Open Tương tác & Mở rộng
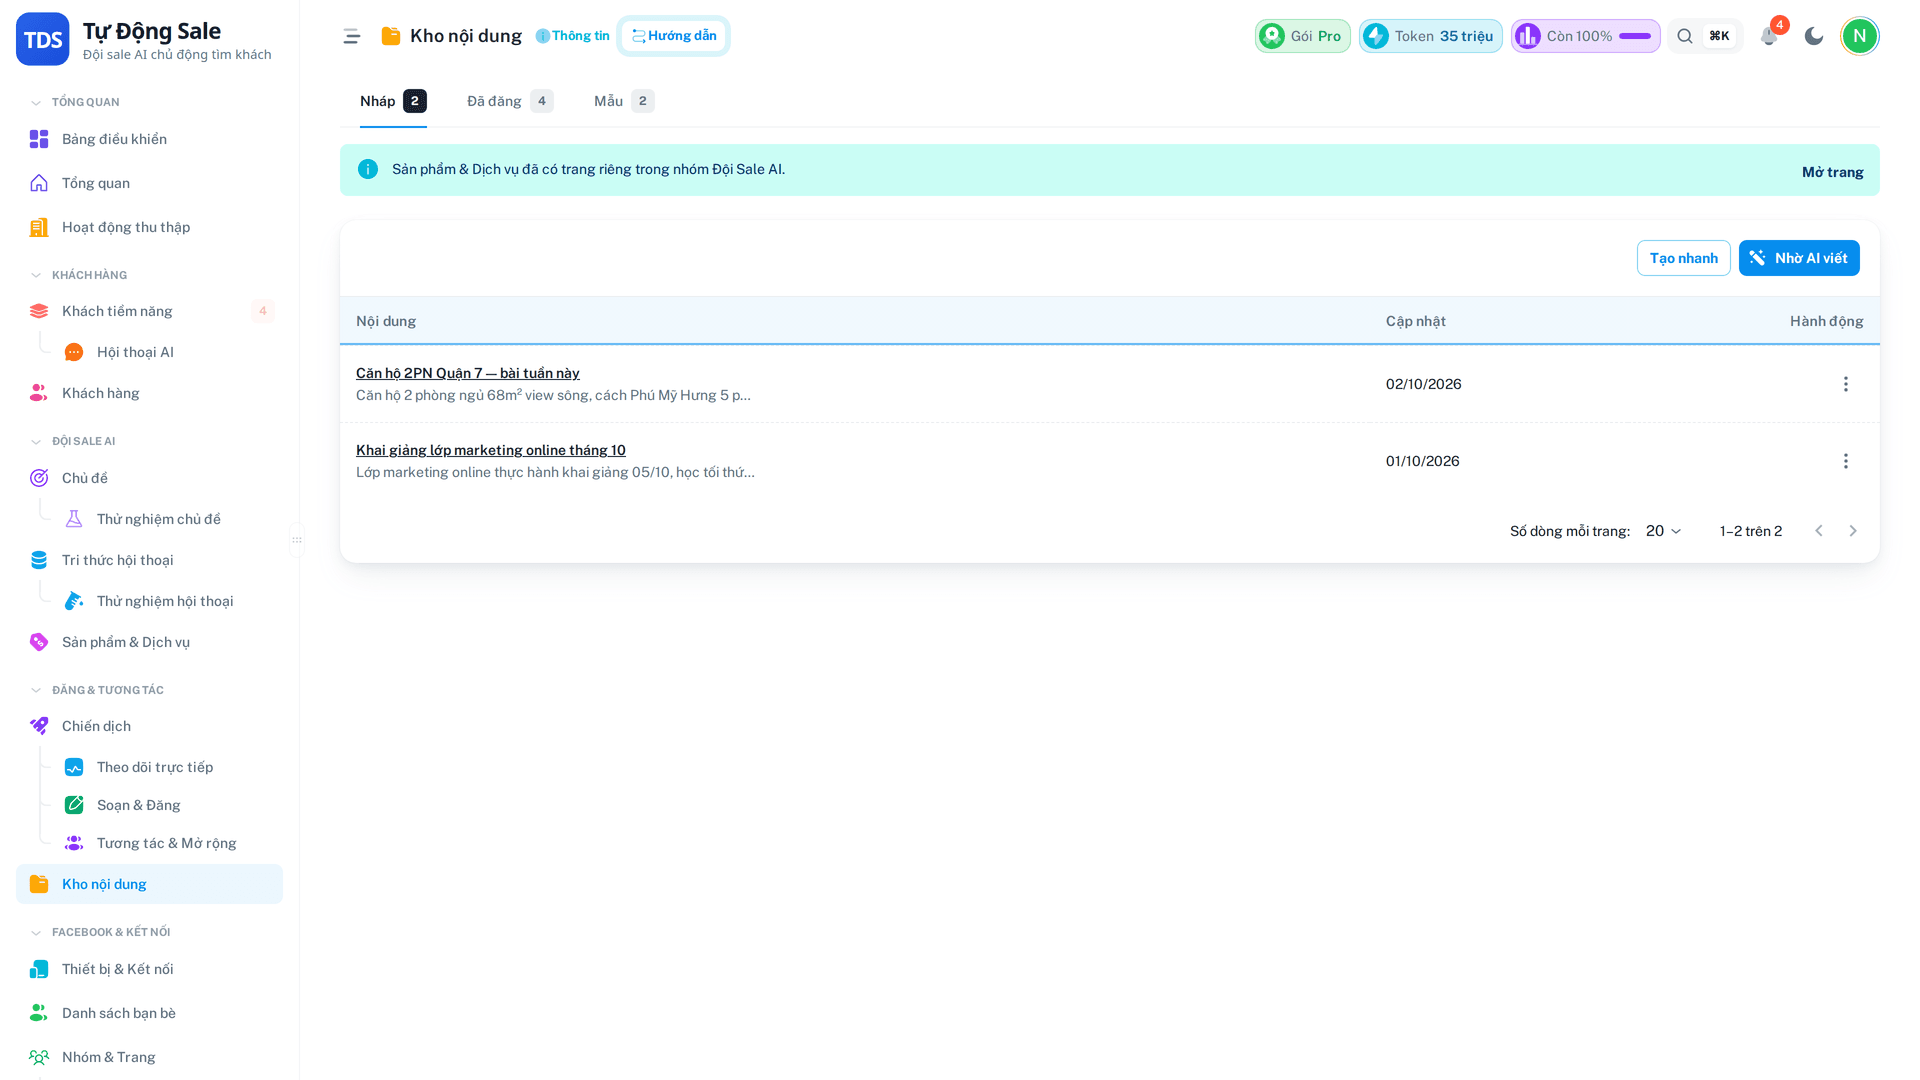The width and height of the screenshot is (1920, 1080). [166, 843]
